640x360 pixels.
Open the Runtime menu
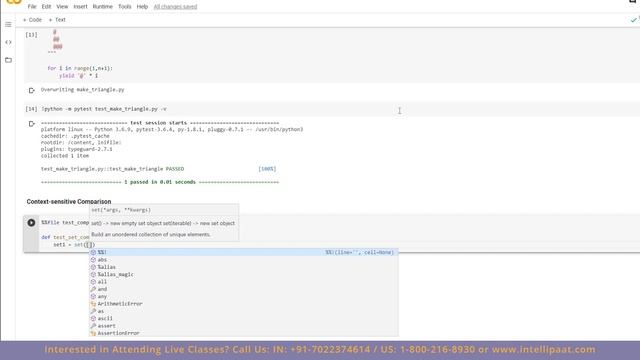click(102, 7)
